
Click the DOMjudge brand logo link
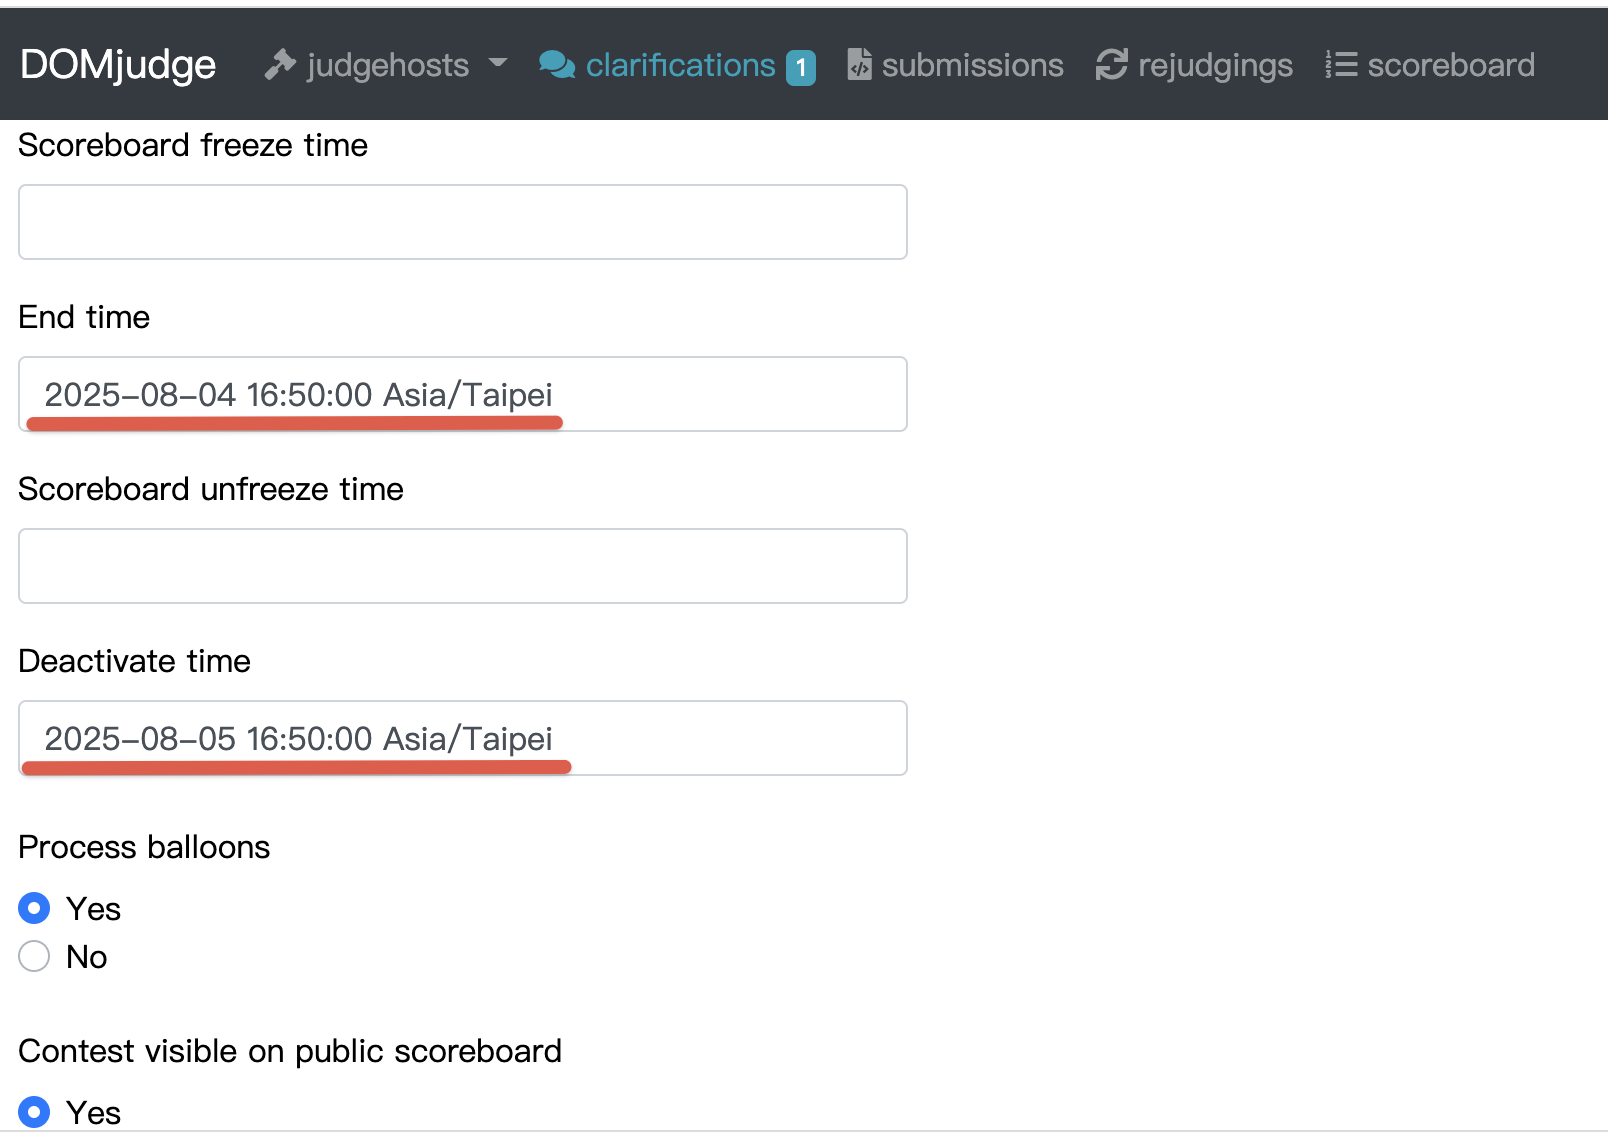point(118,65)
